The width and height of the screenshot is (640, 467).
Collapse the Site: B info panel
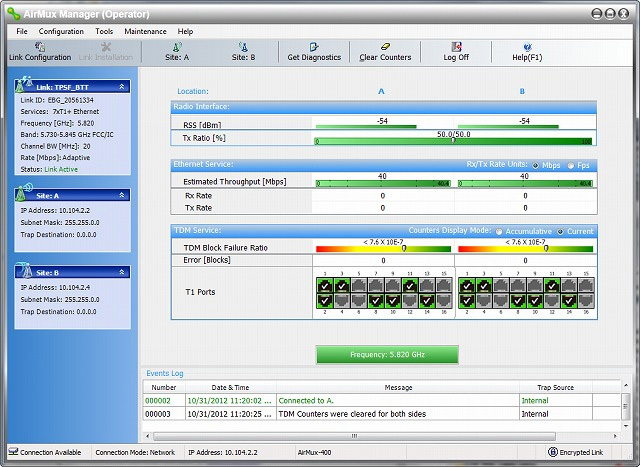pyautogui.click(x=122, y=272)
